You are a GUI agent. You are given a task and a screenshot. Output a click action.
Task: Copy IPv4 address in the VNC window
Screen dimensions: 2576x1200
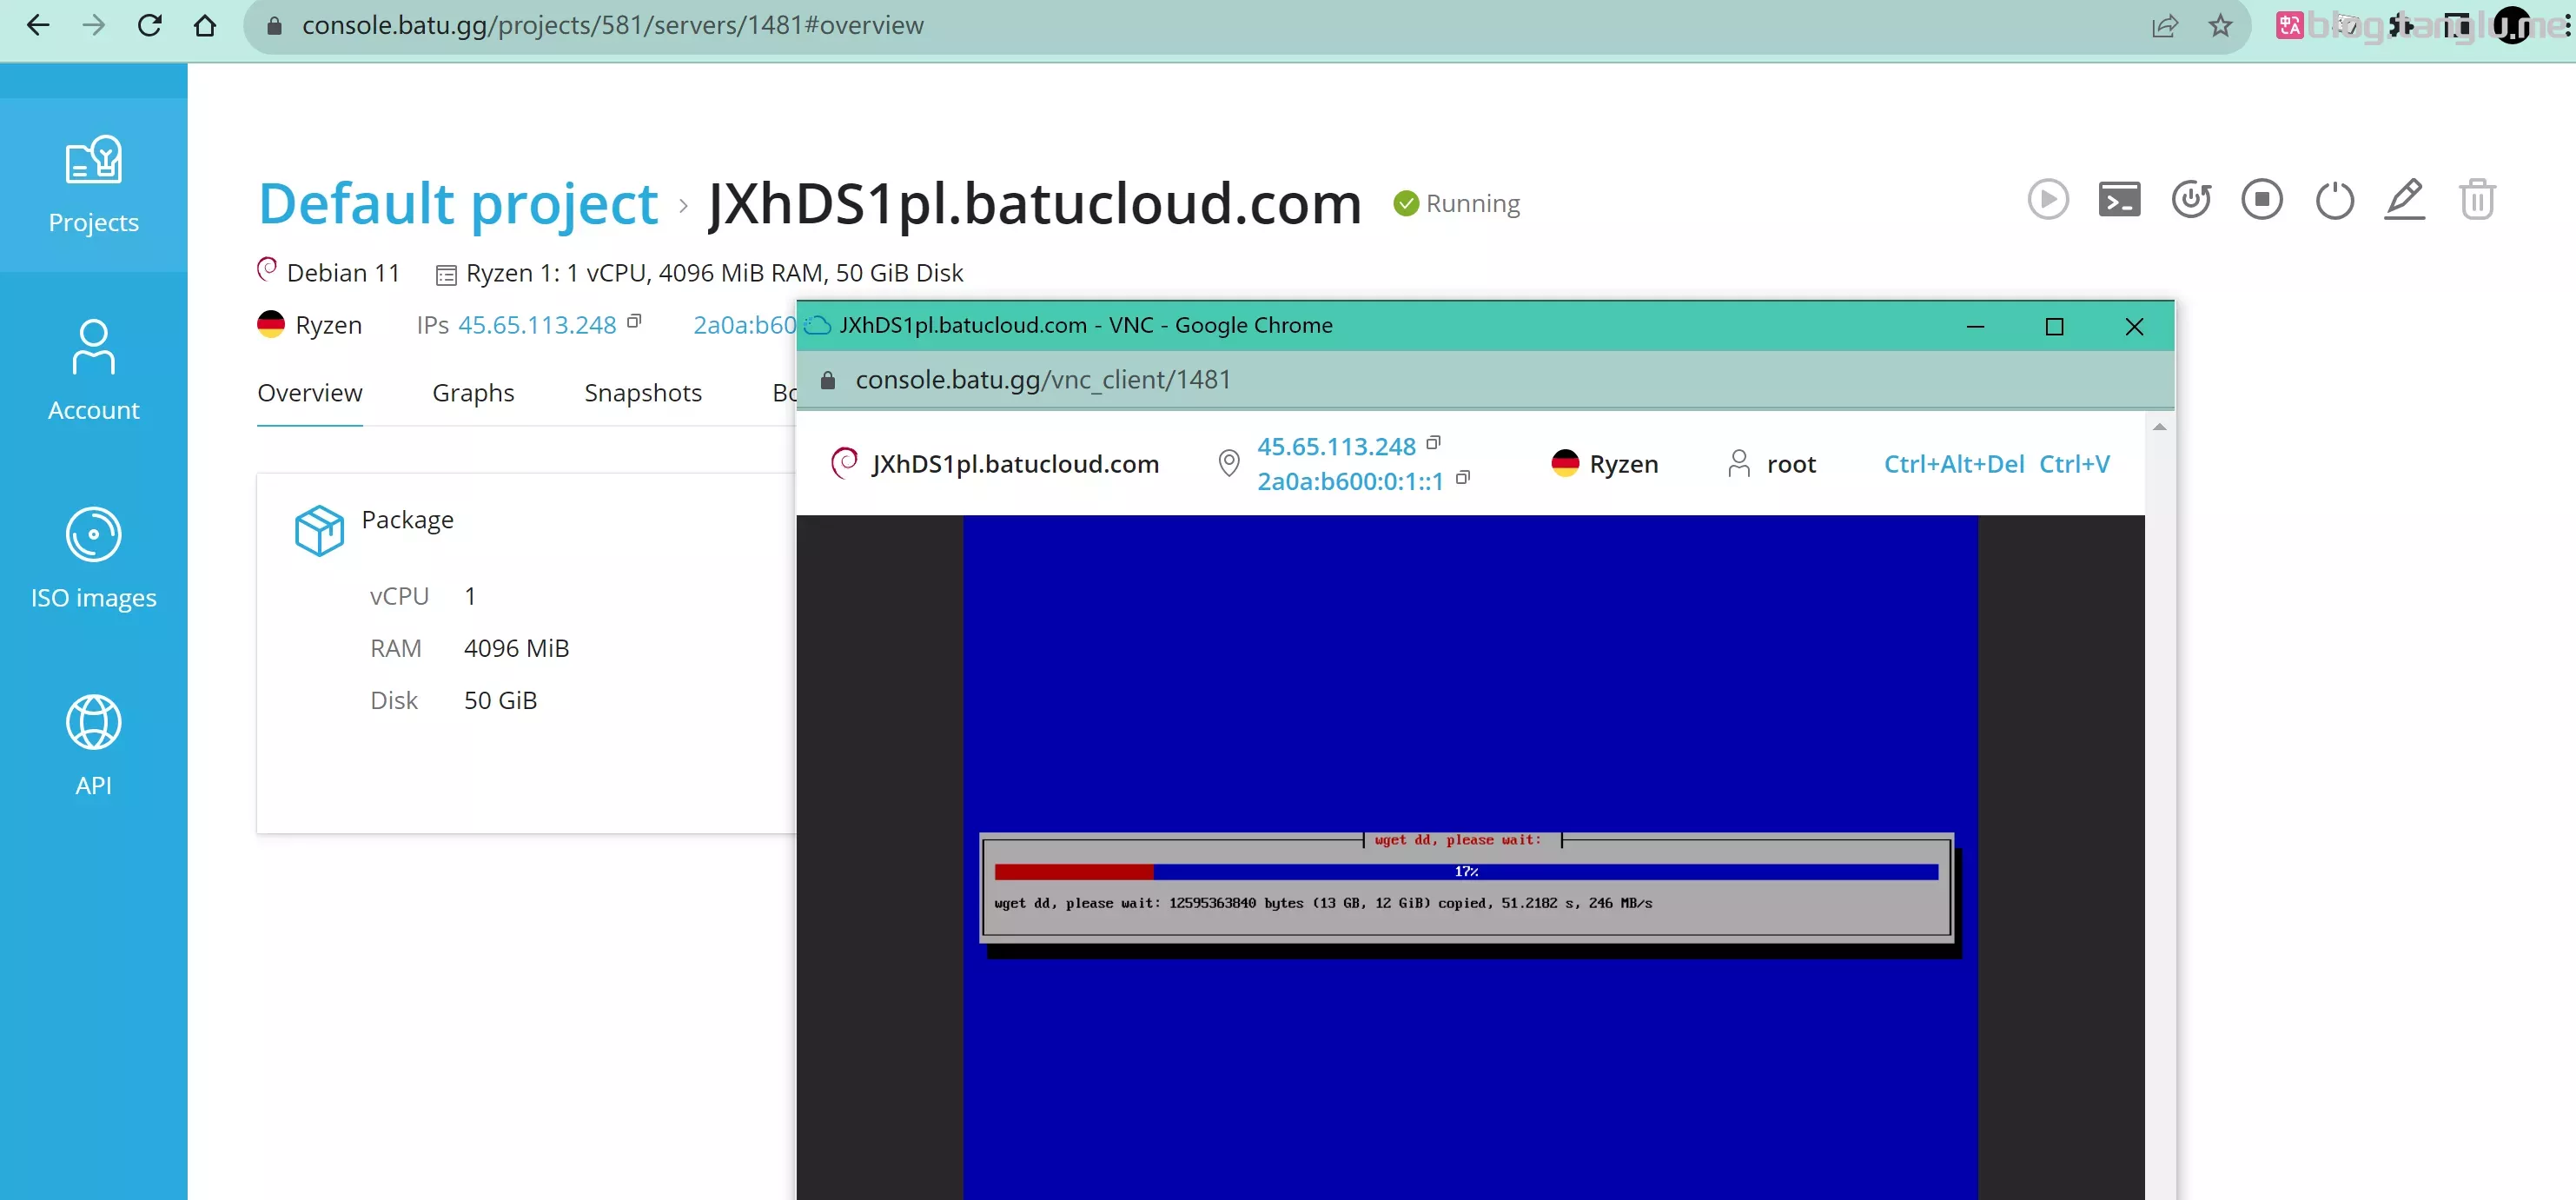click(x=1433, y=442)
